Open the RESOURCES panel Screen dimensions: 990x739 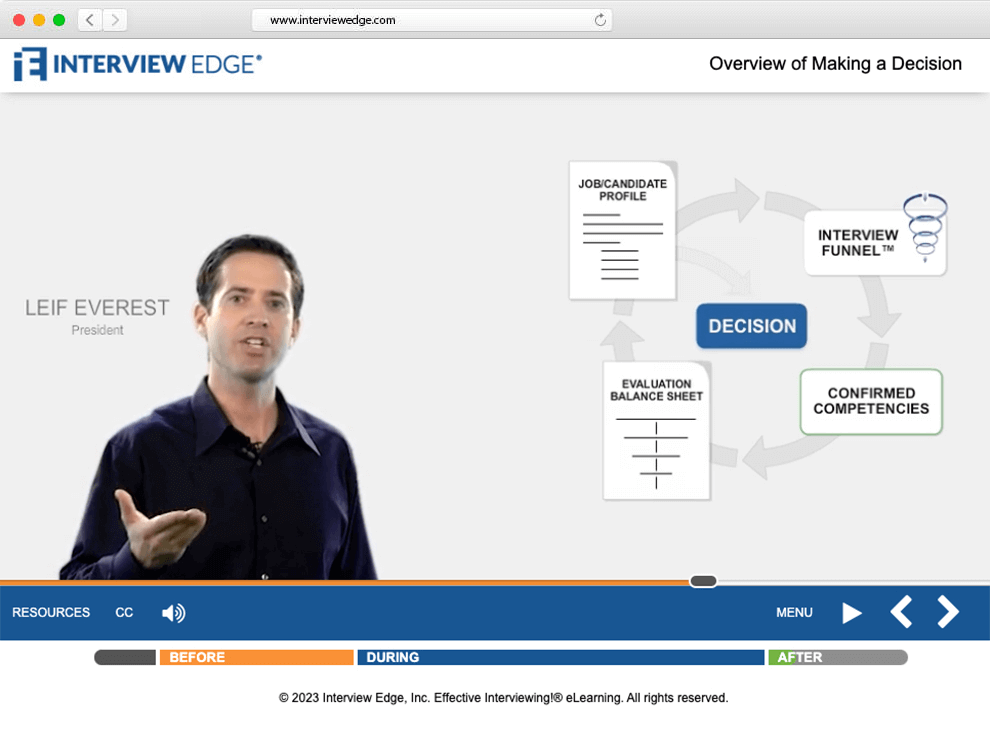(x=51, y=613)
